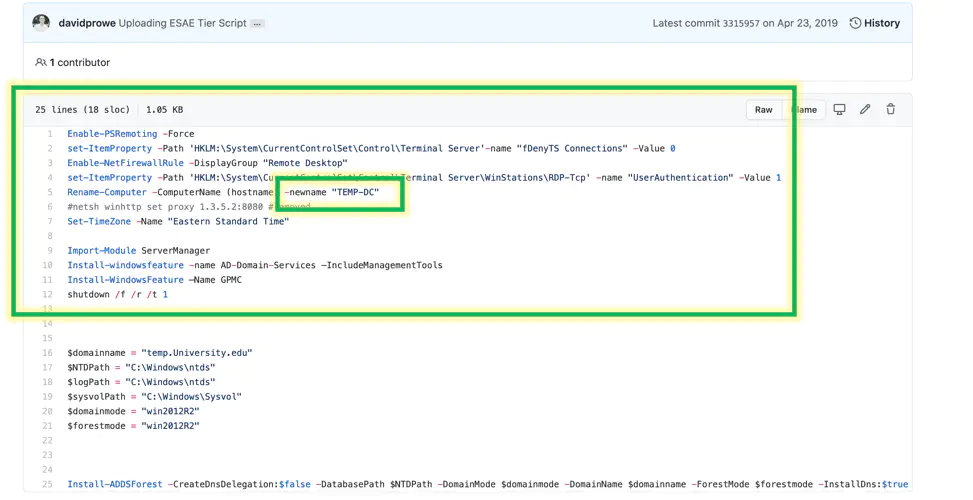Click the "Enable-PSRemoting -Force" code line
Image resolution: width=973 pixels, height=500 pixels.
[x=131, y=133]
